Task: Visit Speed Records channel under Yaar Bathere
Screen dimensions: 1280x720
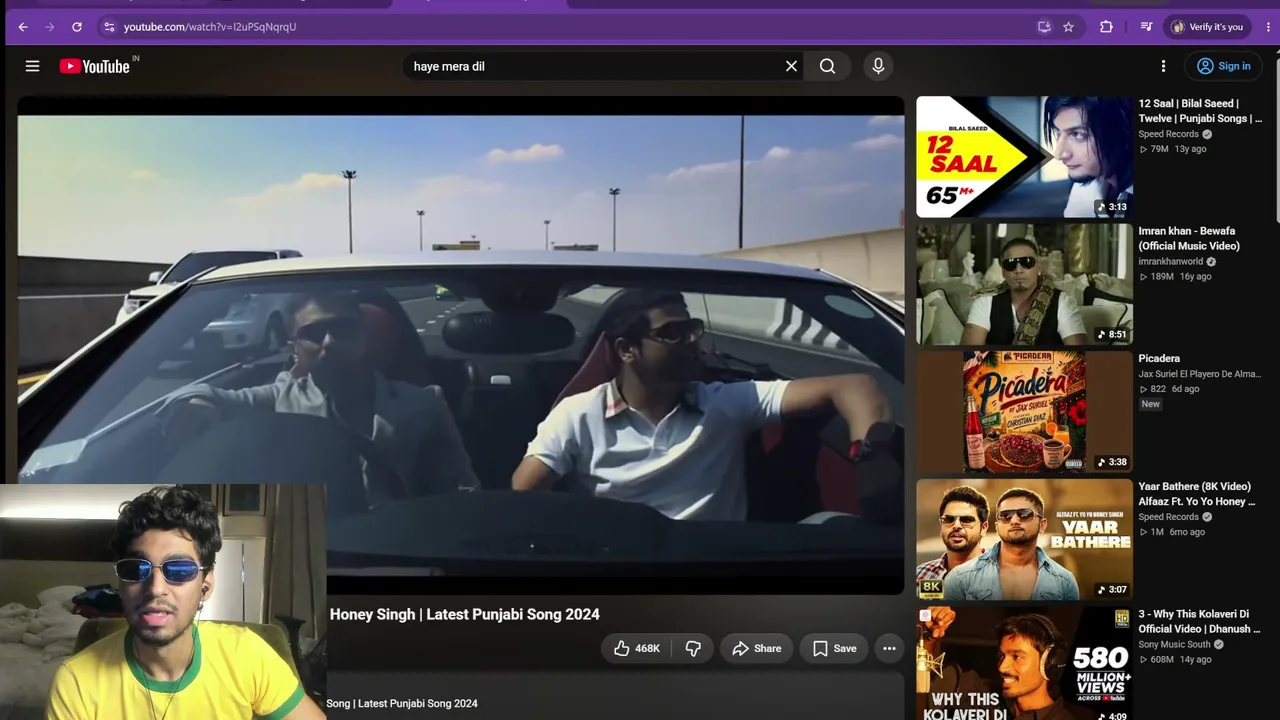Action: coord(1168,517)
